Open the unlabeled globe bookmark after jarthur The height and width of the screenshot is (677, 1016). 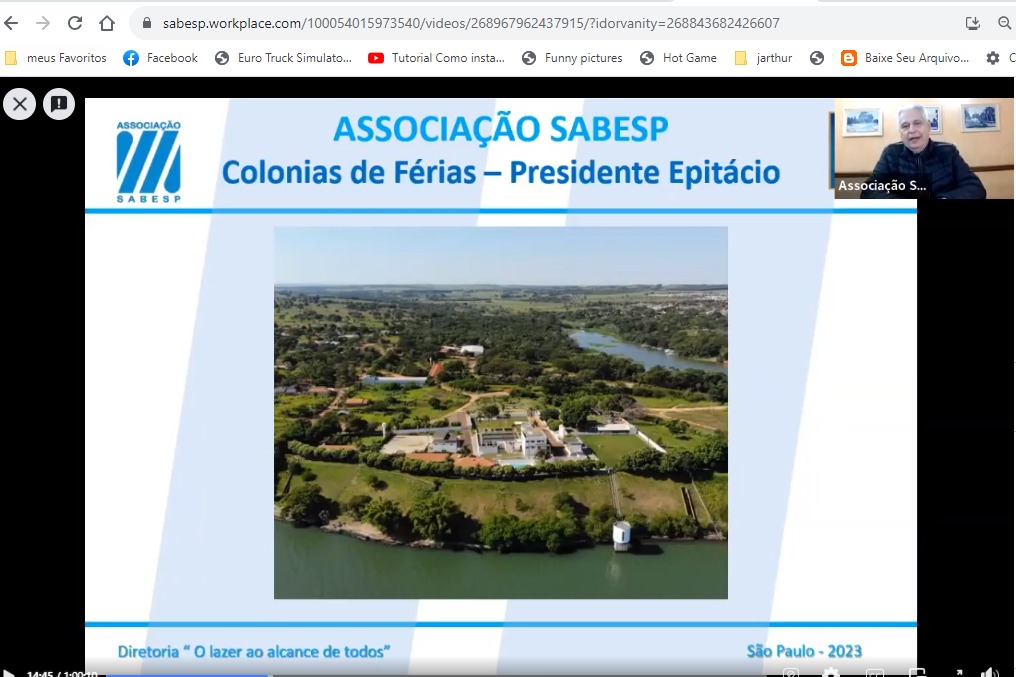(x=817, y=58)
